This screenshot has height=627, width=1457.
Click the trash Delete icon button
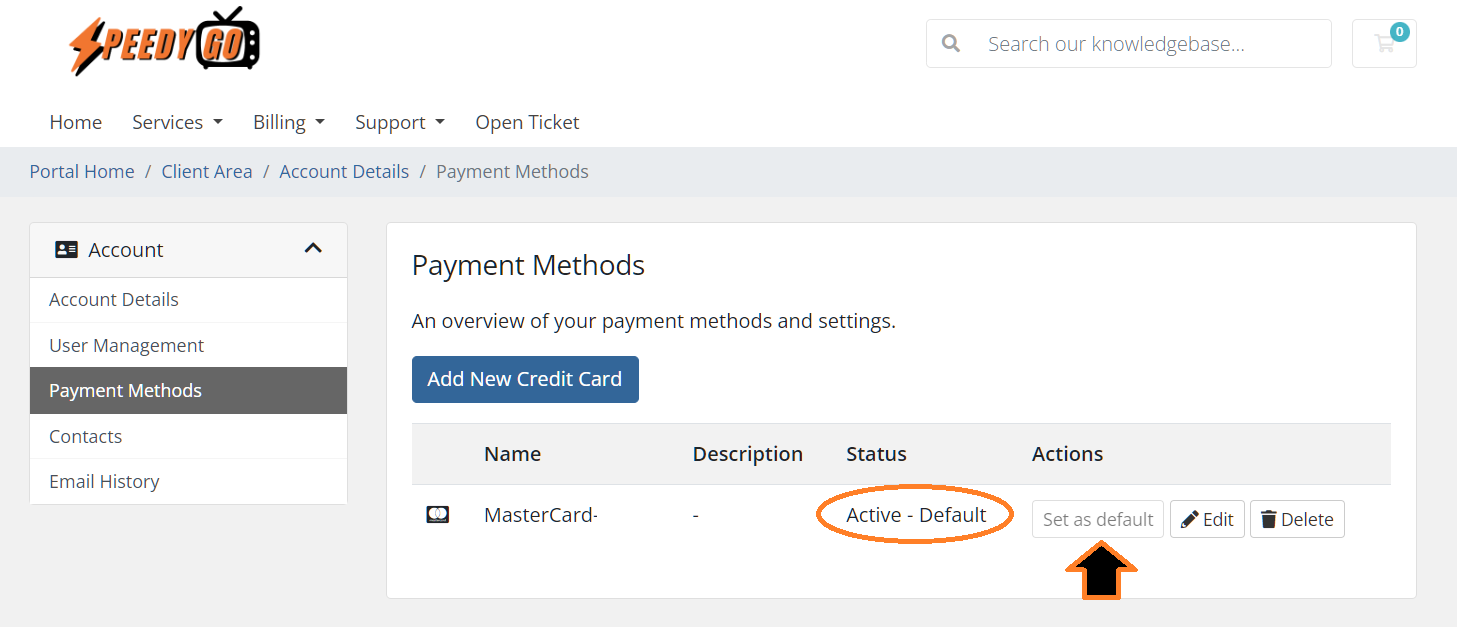pos(1297,519)
